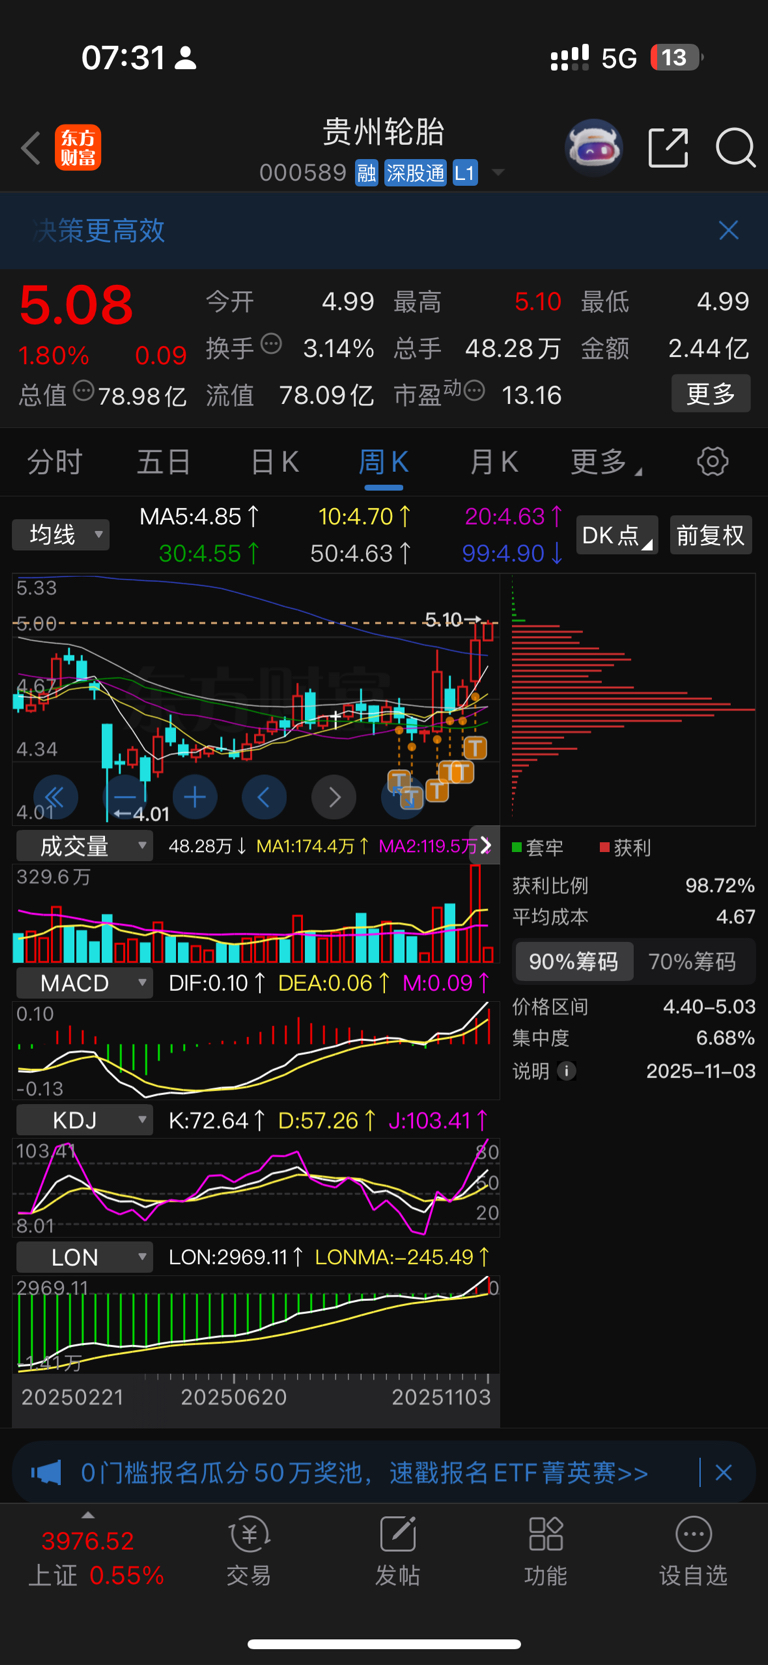Open 市盈 info icon

pyautogui.click(x=474, y=391)
